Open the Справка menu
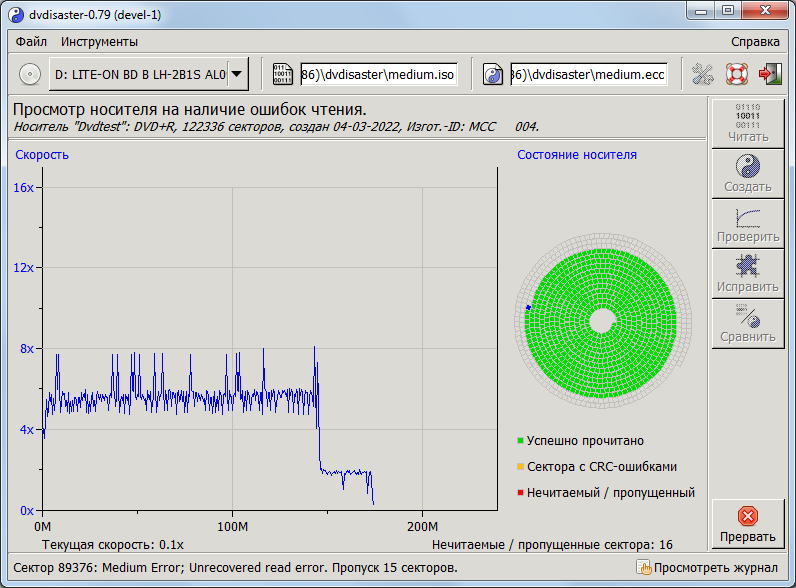The height and width of the screenshot is (588, 796). coord(755,42)
